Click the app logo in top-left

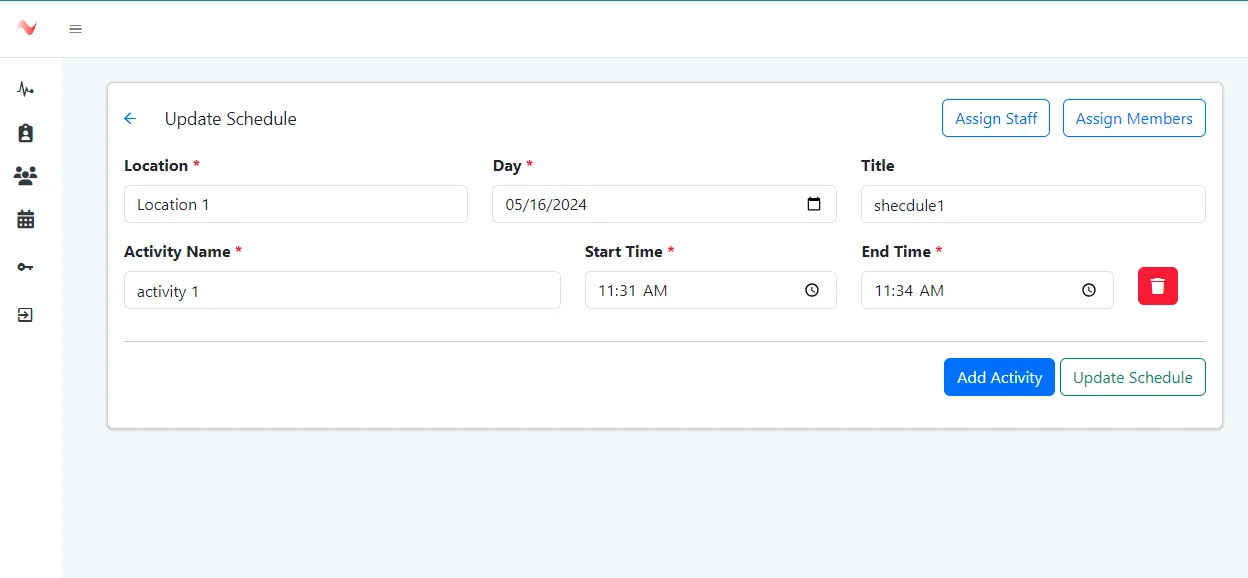tap(27, 28)
